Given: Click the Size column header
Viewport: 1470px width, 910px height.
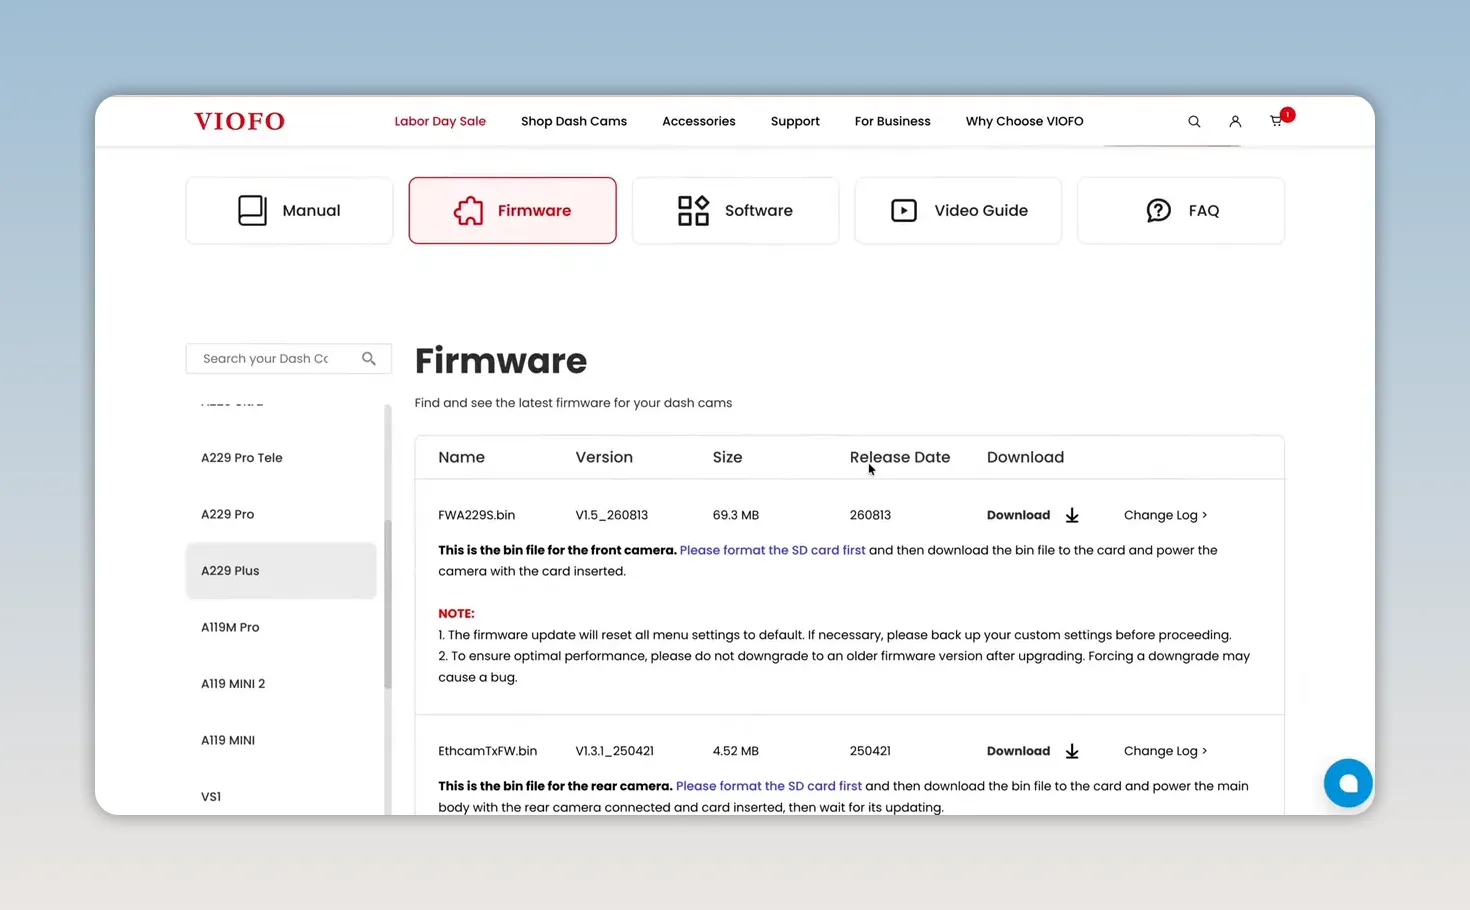Looking at the screenshot, I should [727, 457].
